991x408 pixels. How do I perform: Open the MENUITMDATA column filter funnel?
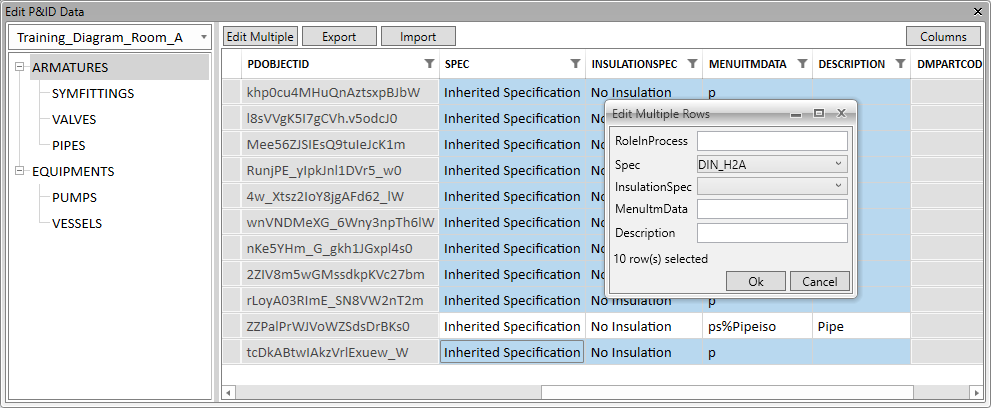[x=802, y=64]
